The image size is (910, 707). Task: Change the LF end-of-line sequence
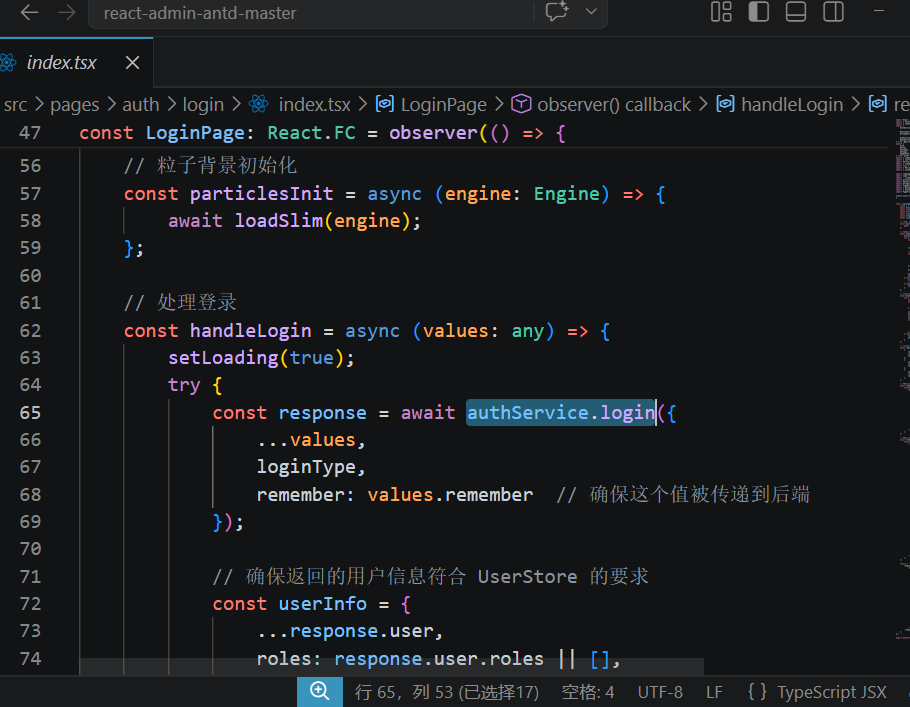point(714,692)
